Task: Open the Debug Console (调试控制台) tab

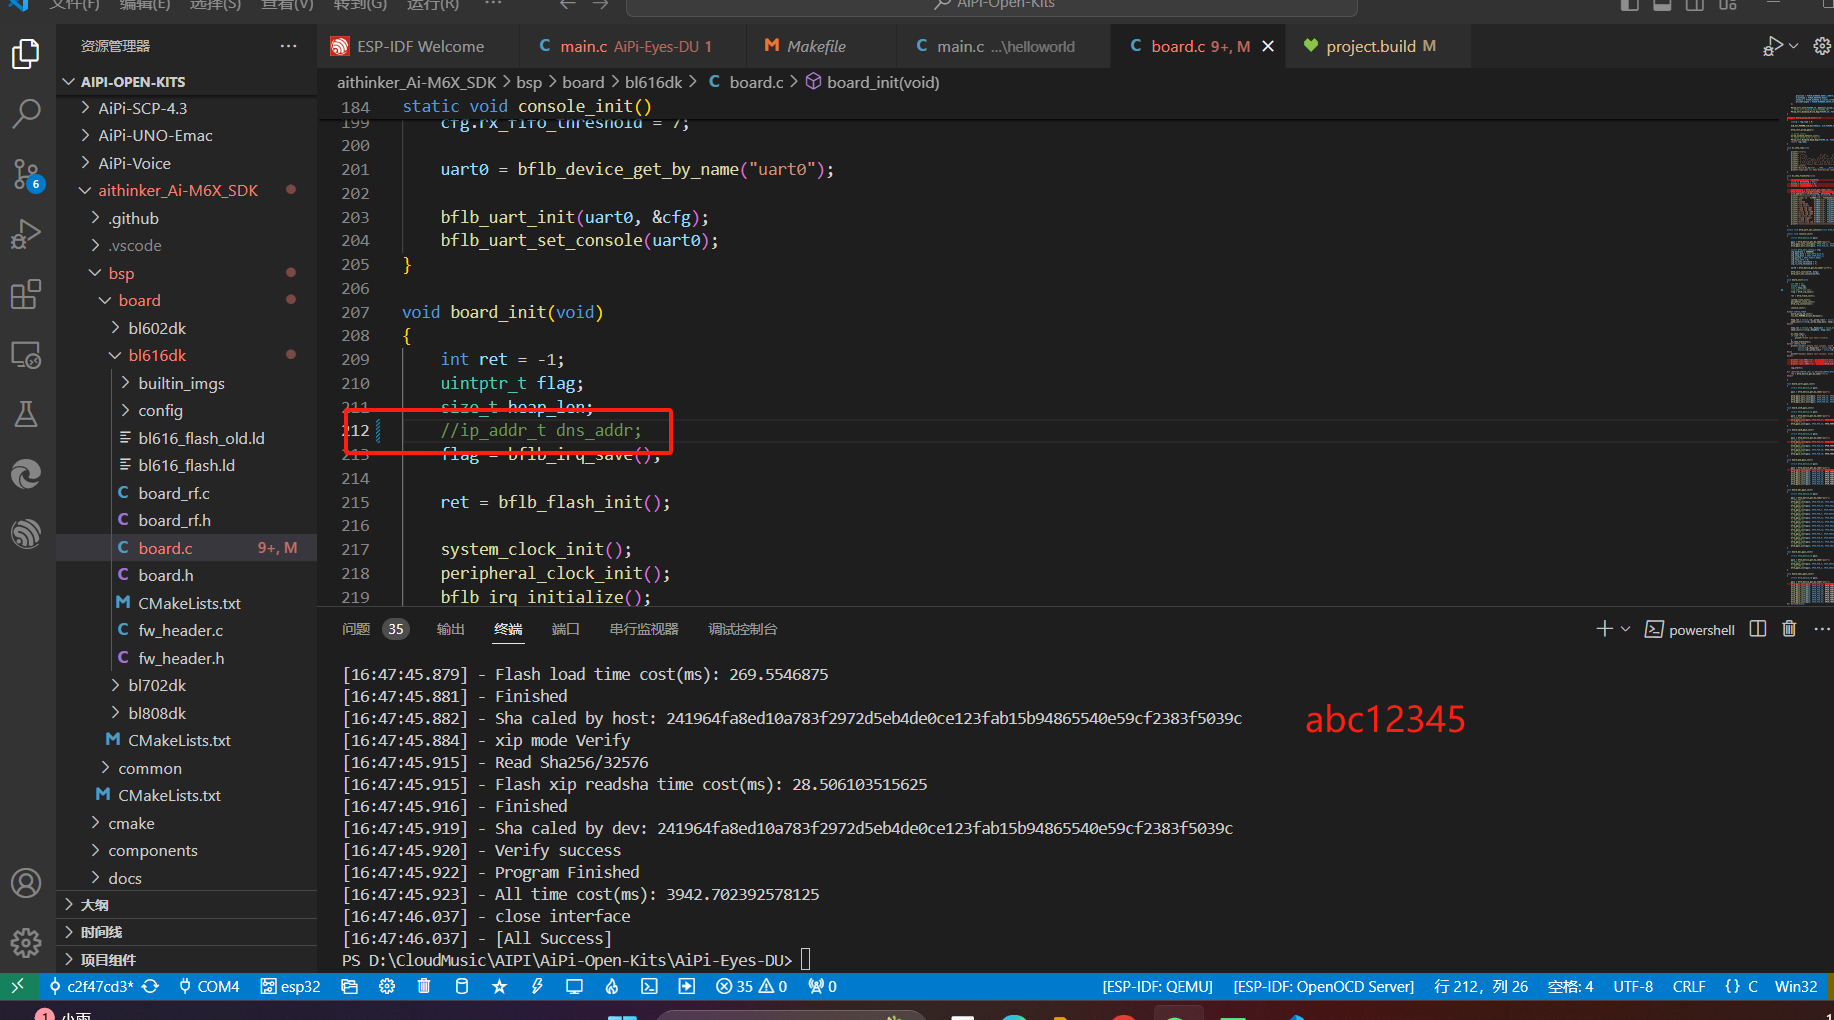Action: [742, 629]
